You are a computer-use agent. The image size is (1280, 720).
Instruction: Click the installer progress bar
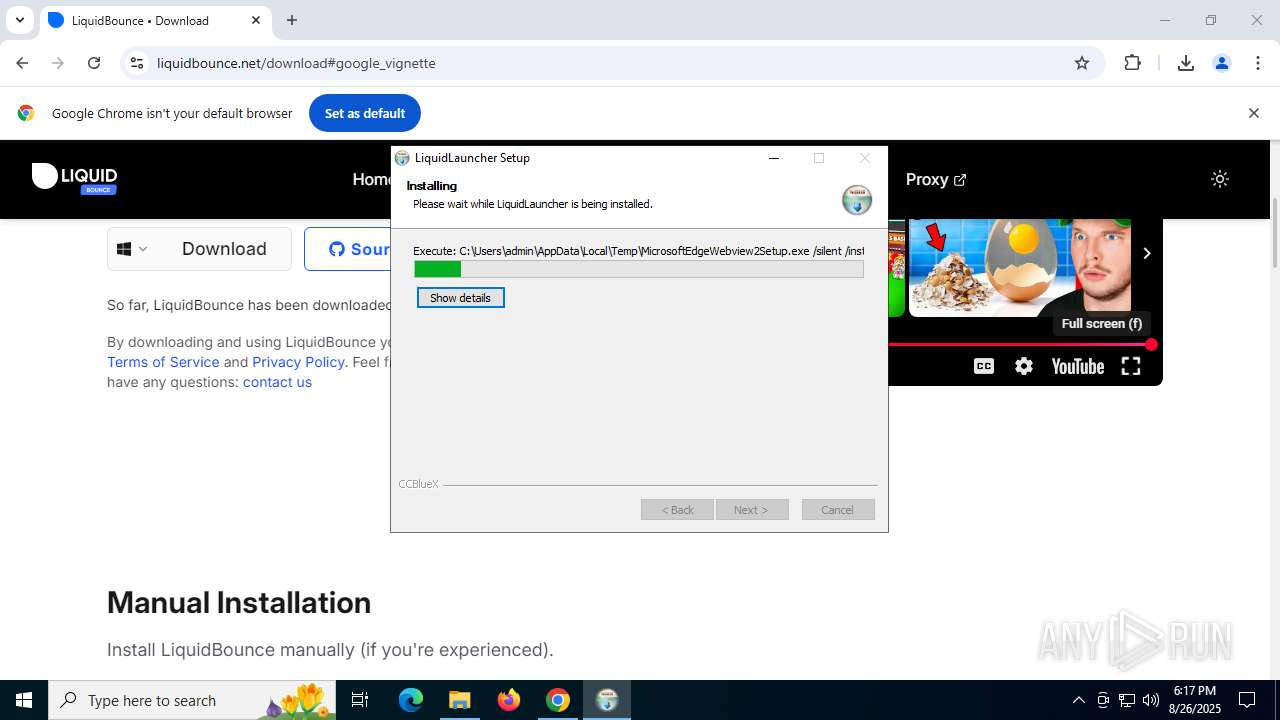coord(638,269)
